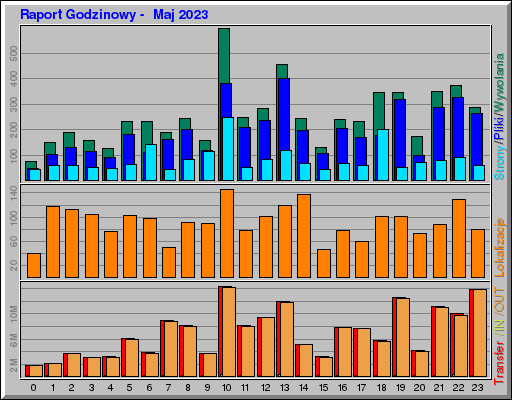Viewport: 512px width, 400px height.
Task: Choose the cyan Strony bar for hour 10
Action: [x=228, y=149]
